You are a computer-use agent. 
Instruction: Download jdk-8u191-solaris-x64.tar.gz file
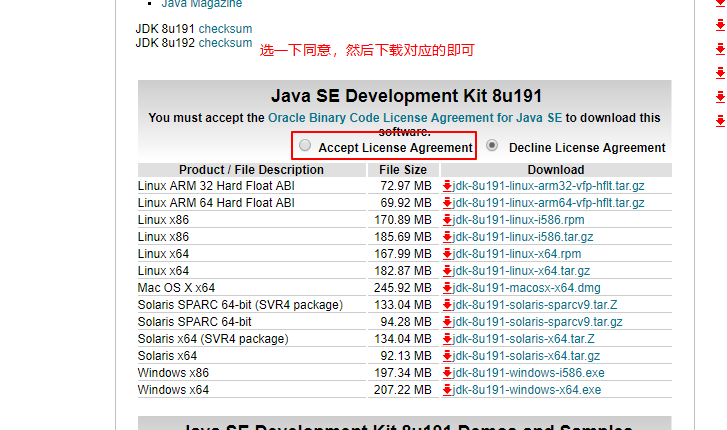[x=526, y=356]
